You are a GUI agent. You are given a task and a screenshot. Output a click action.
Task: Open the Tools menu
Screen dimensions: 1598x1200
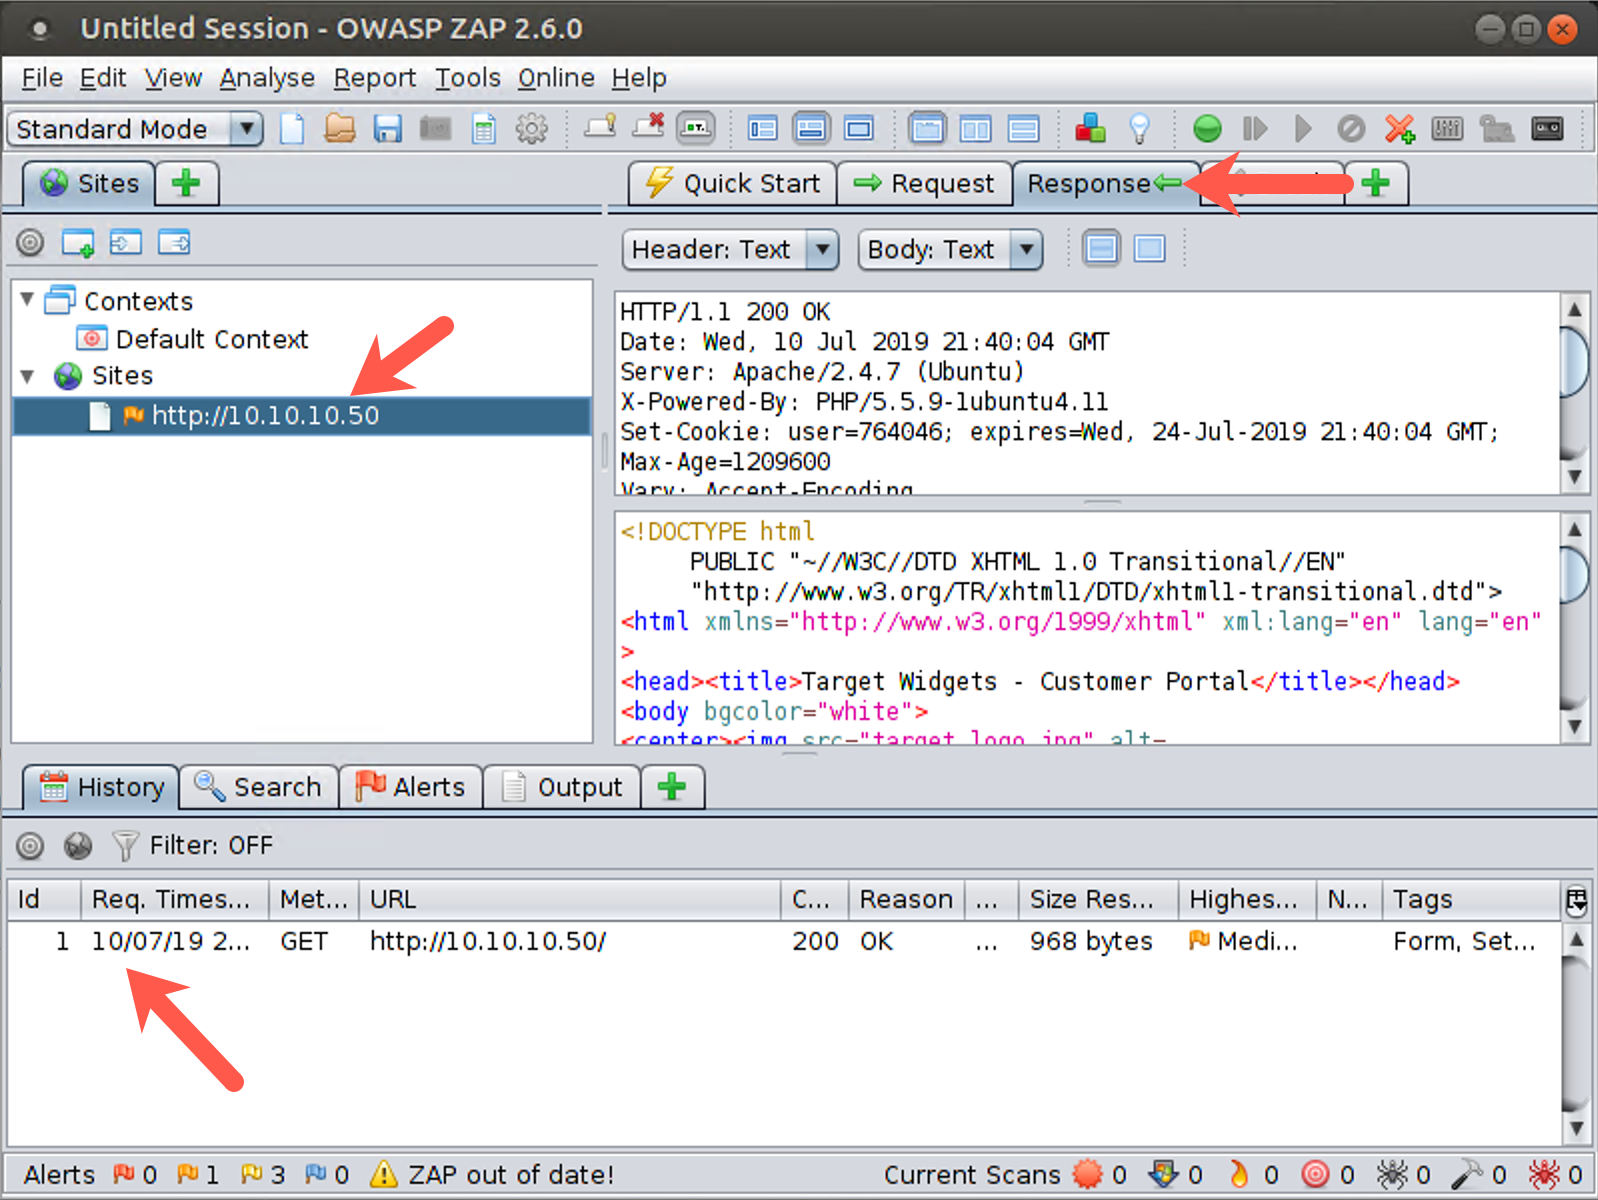pyautogui.click(x=467, y=78)
